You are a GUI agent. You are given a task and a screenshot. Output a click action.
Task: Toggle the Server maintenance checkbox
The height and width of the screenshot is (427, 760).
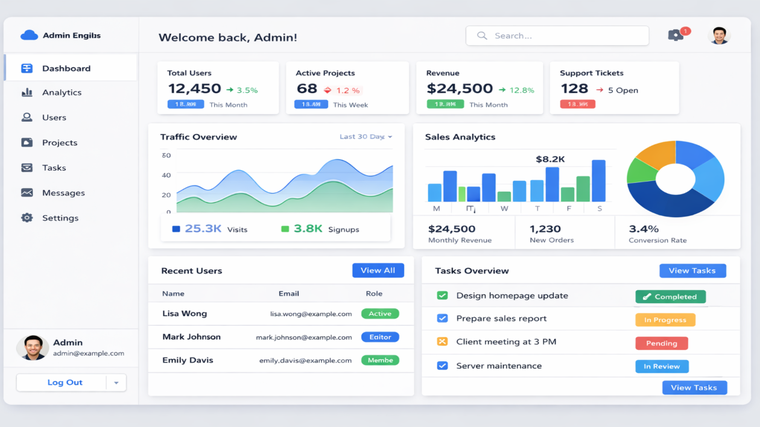[x=442, y=366]
